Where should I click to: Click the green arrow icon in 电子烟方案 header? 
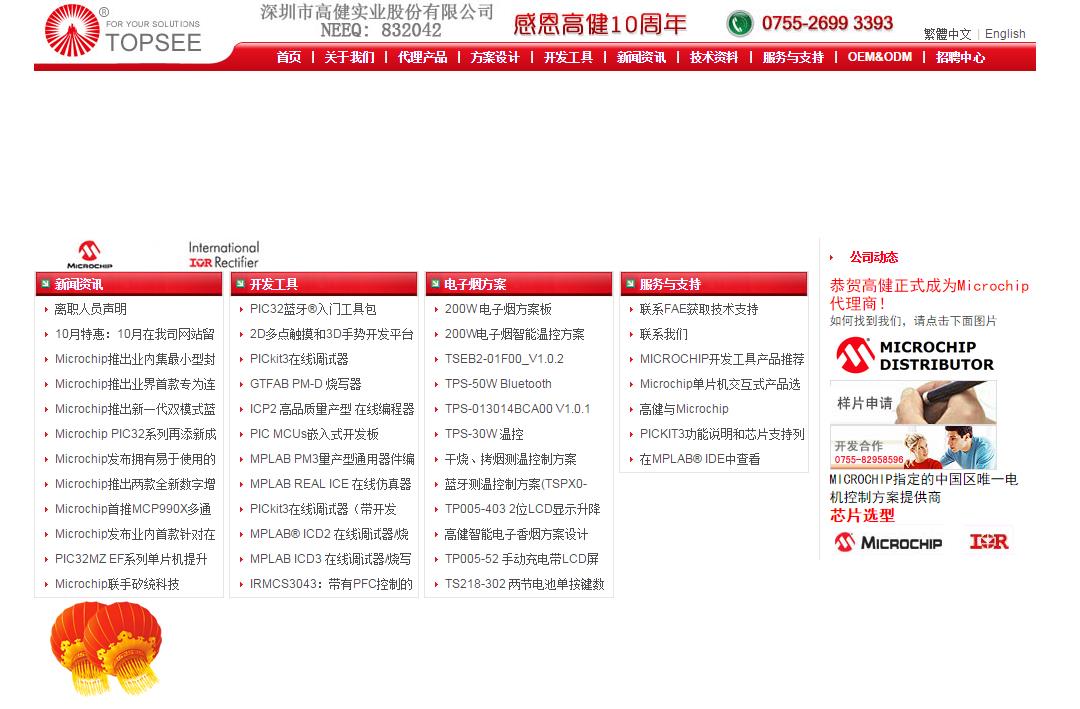click(435, 283)
